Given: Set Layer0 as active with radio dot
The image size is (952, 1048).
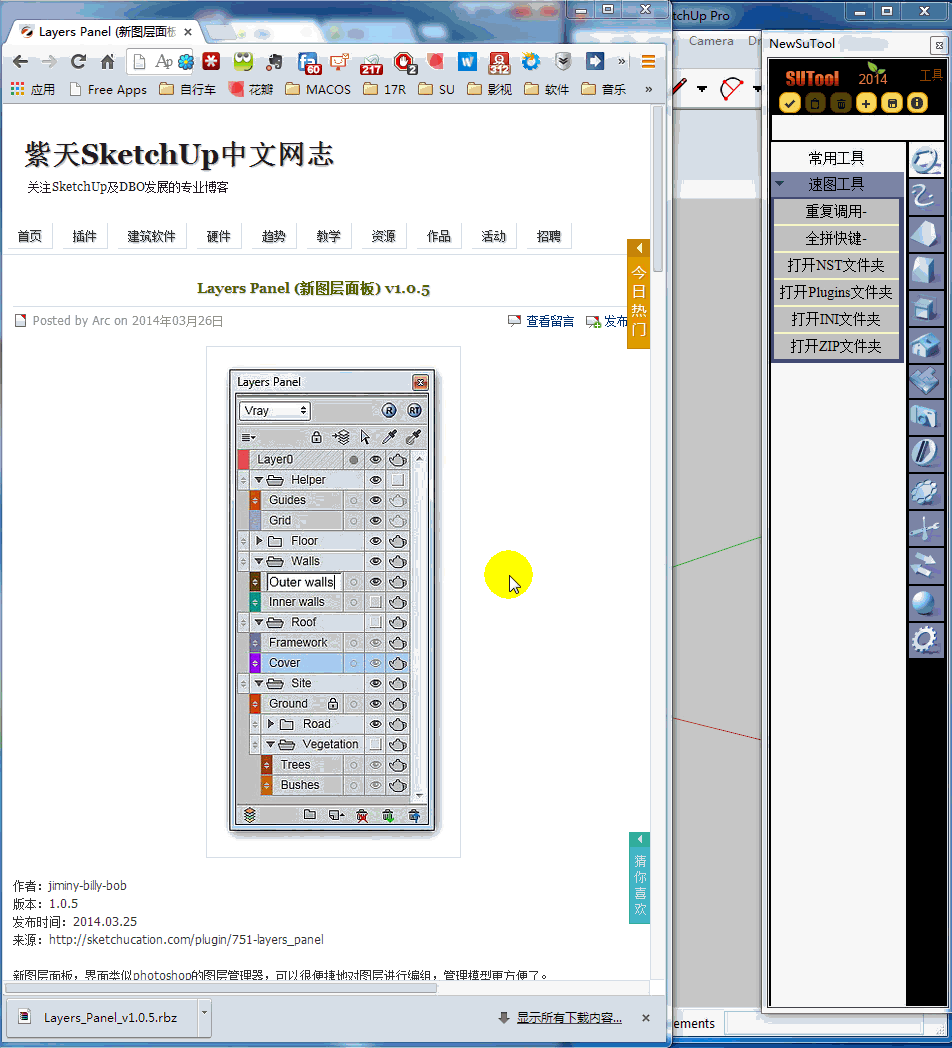Looking at the screenshot, I should [354, 459].
